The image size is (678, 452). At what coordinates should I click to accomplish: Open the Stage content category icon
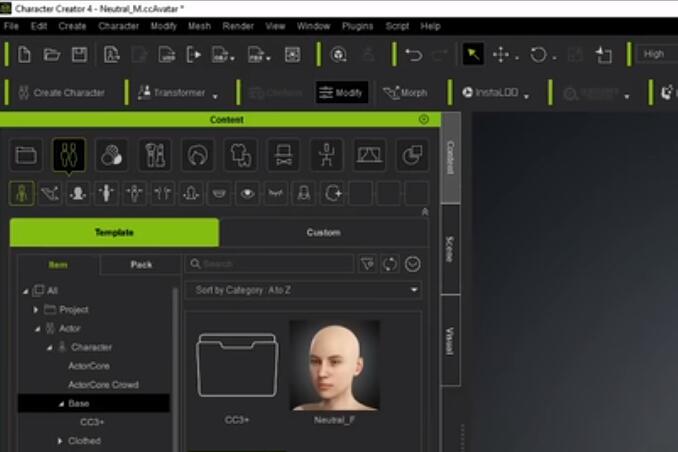point(369,155)
